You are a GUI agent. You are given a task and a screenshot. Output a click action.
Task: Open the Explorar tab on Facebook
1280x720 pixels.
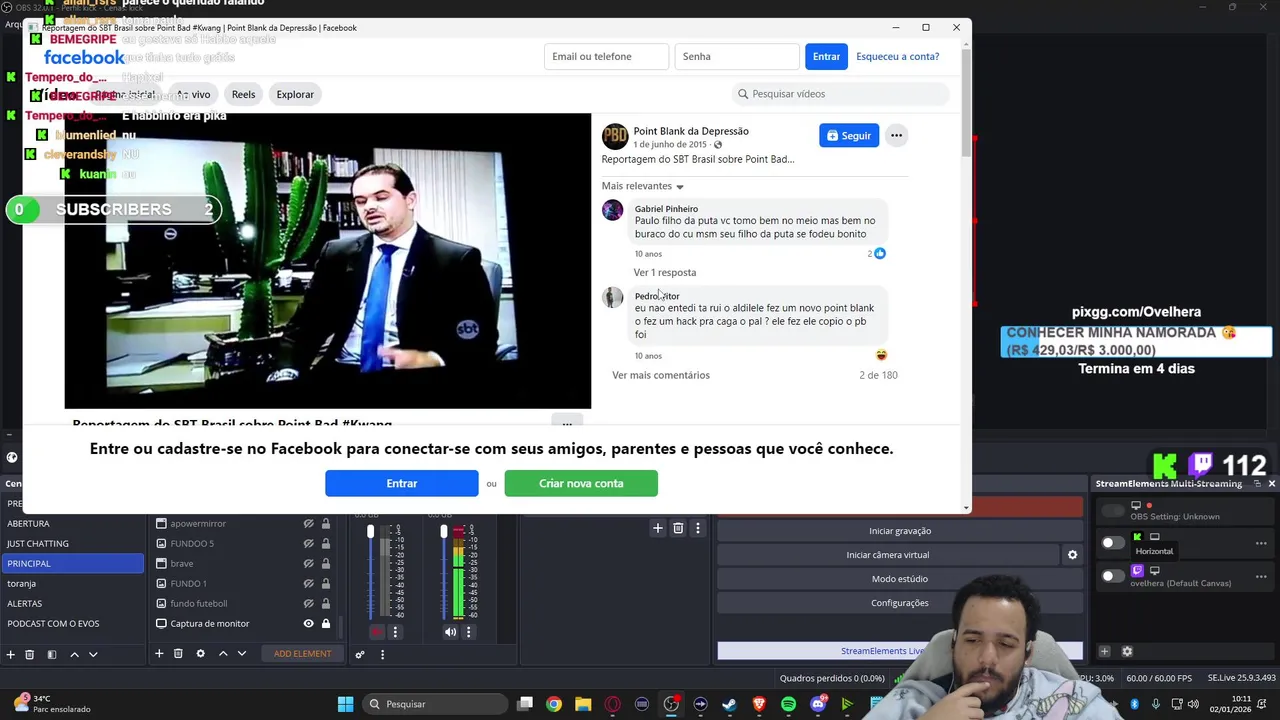(295, 94)
